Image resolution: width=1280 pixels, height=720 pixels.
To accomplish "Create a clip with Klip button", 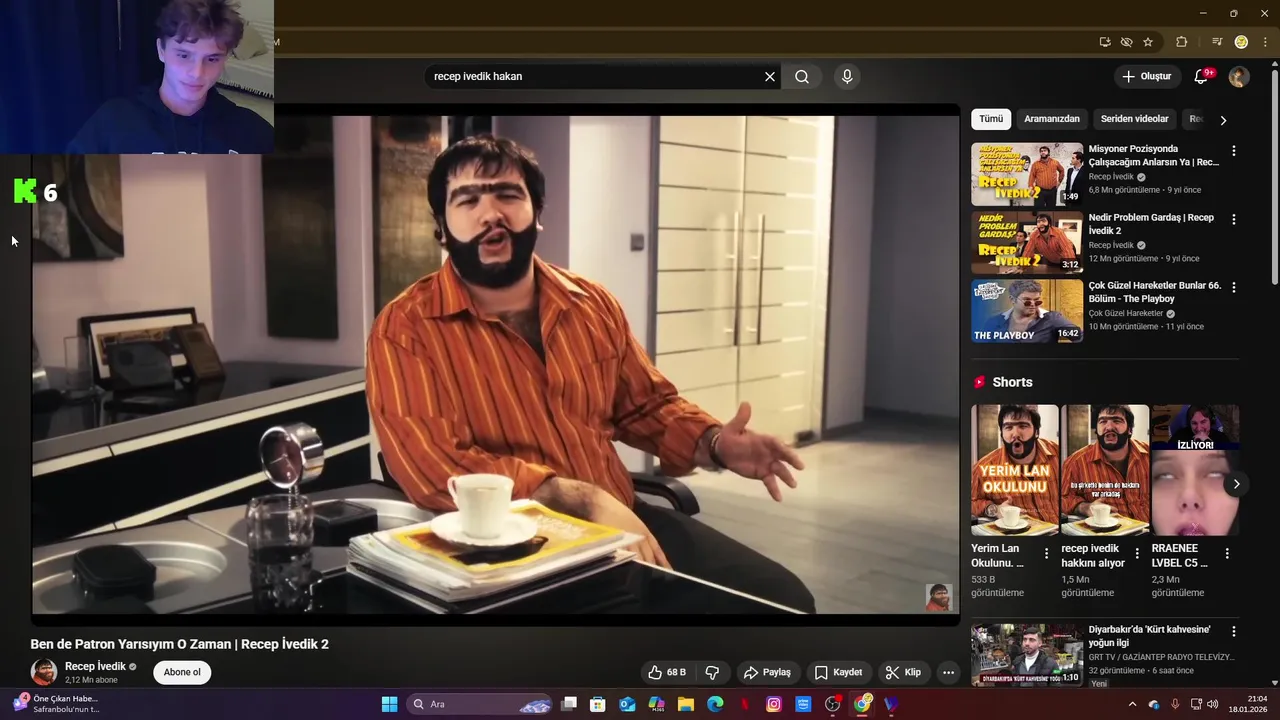I will tap(903, 672).
